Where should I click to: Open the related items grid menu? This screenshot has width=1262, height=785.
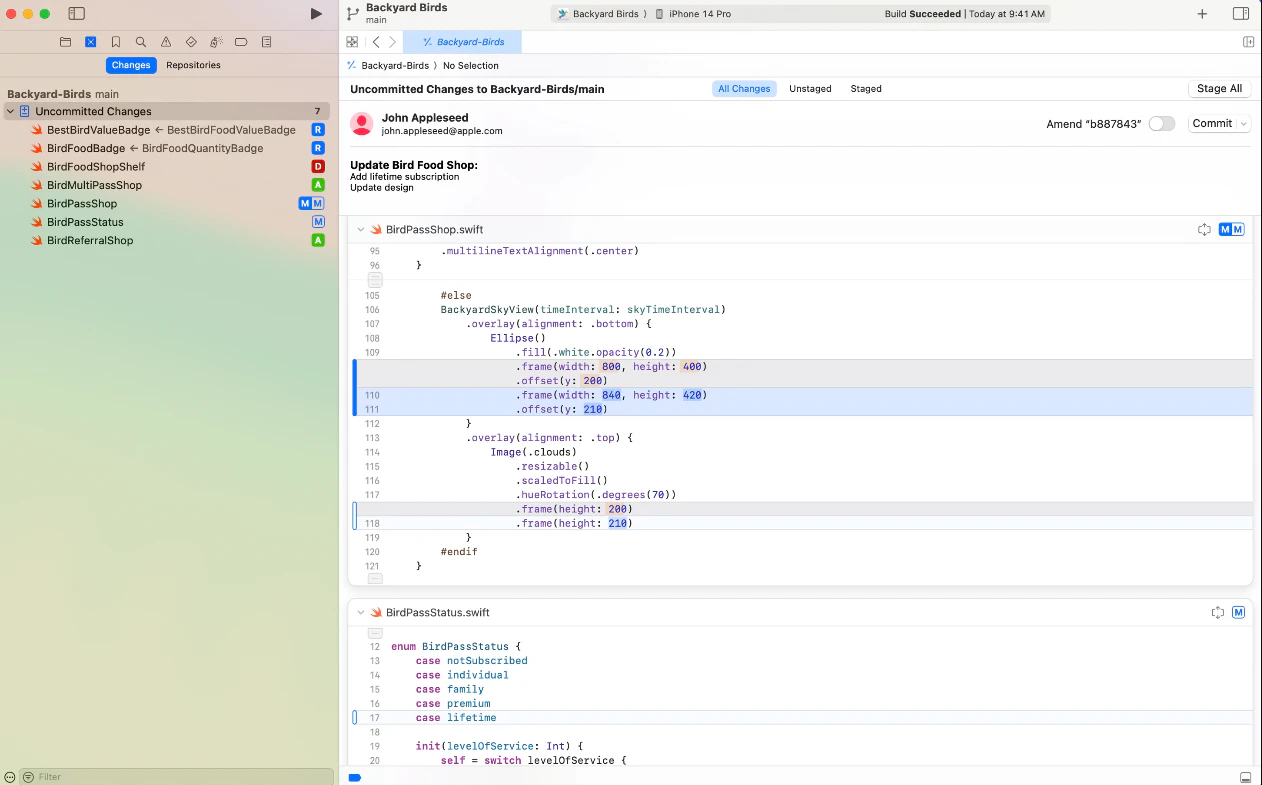[352, 42]
